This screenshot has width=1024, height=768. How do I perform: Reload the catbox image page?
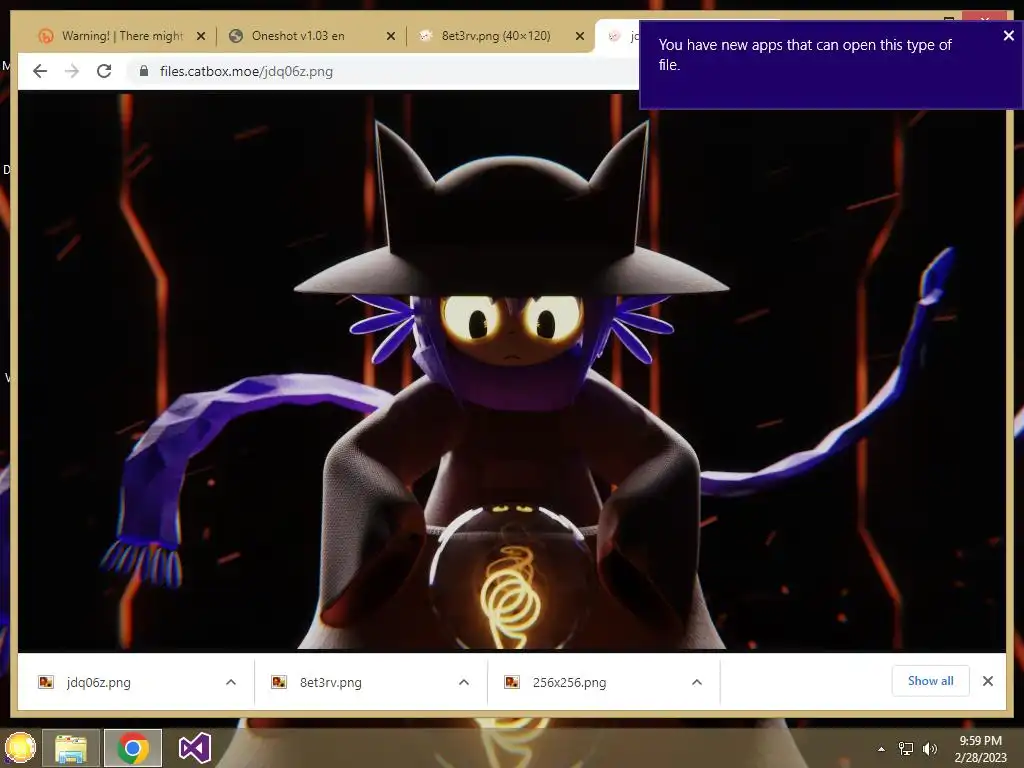pos(104,71)
